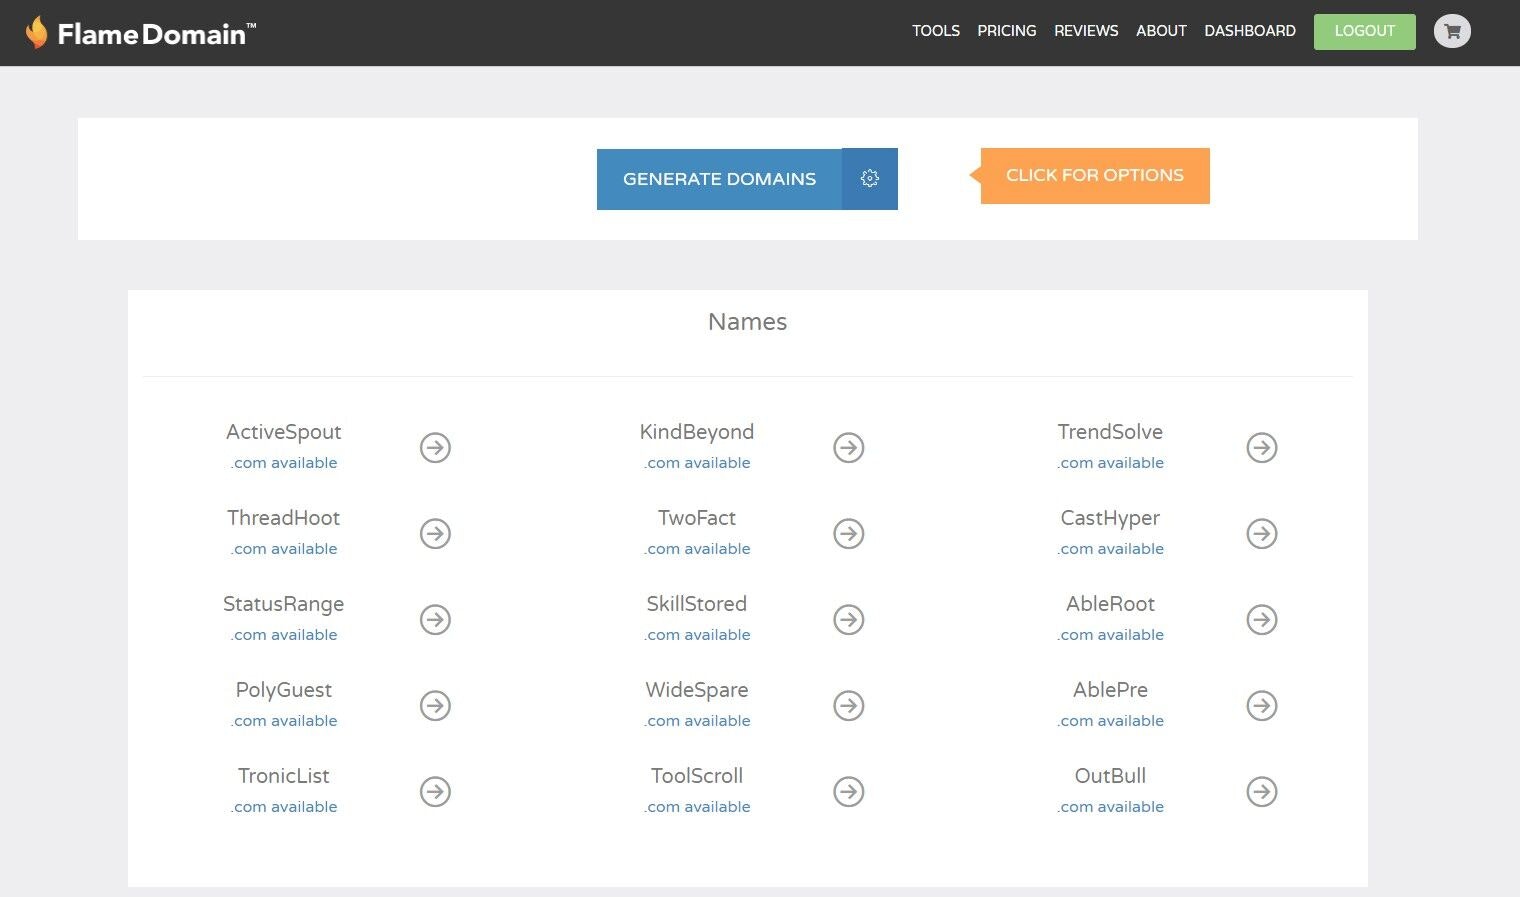Click '.com available' under CastHyper
This screenshot has width=1520, height=897.
coord(1110,549)
